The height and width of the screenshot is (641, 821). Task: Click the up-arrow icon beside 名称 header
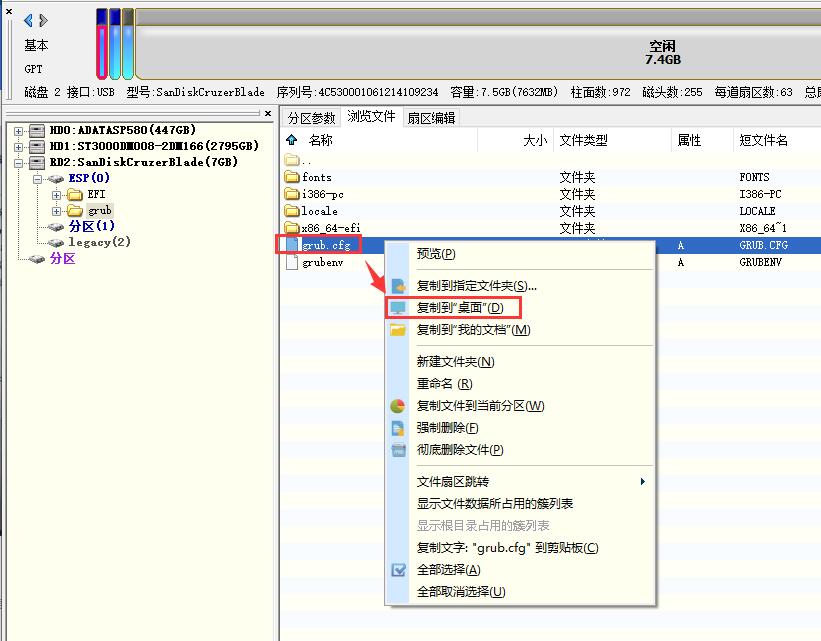(292, 141)
